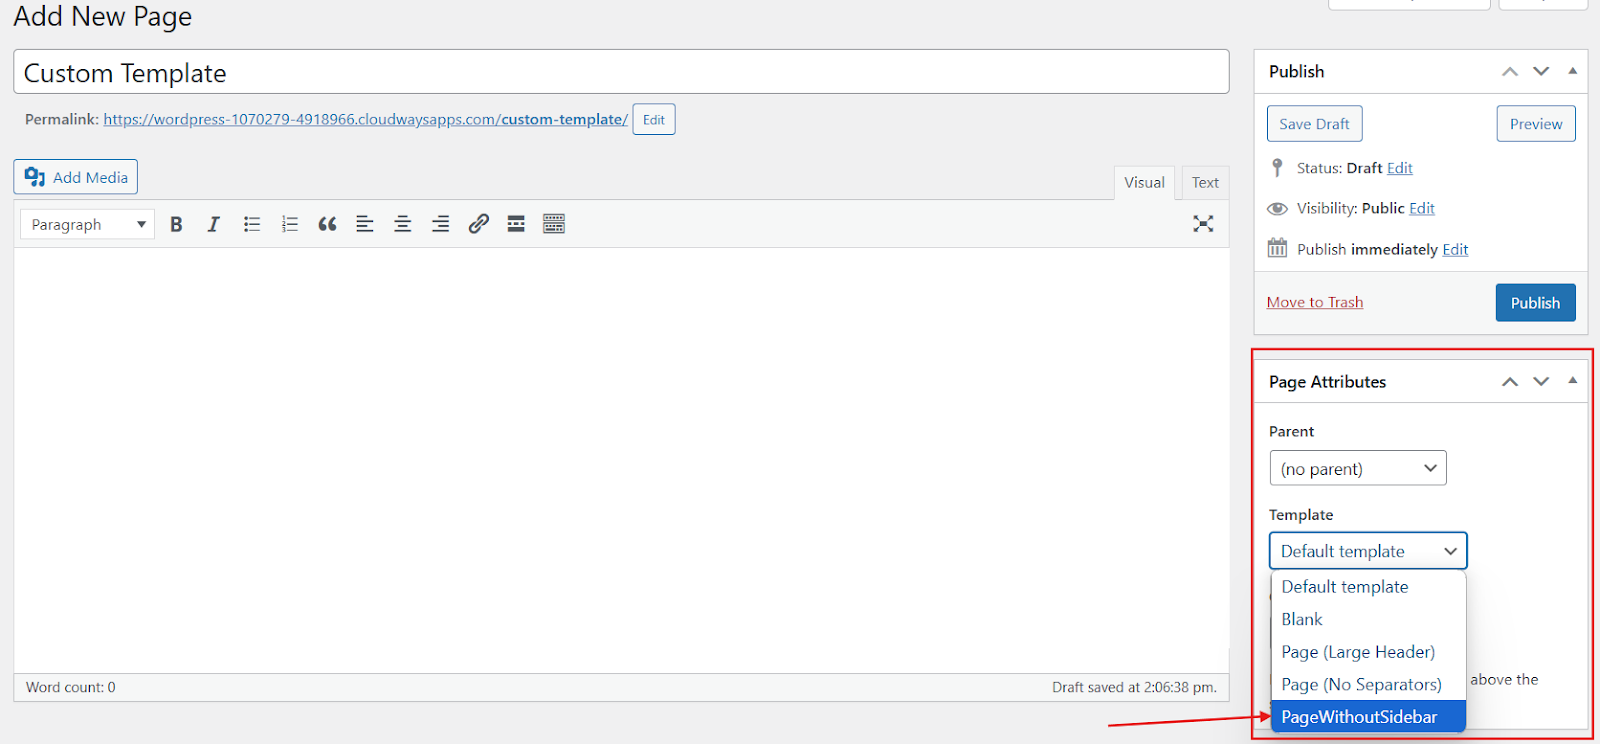This screenshot has height=744, width=1600.
Task: Click the page title field
Action: (621, 72)
